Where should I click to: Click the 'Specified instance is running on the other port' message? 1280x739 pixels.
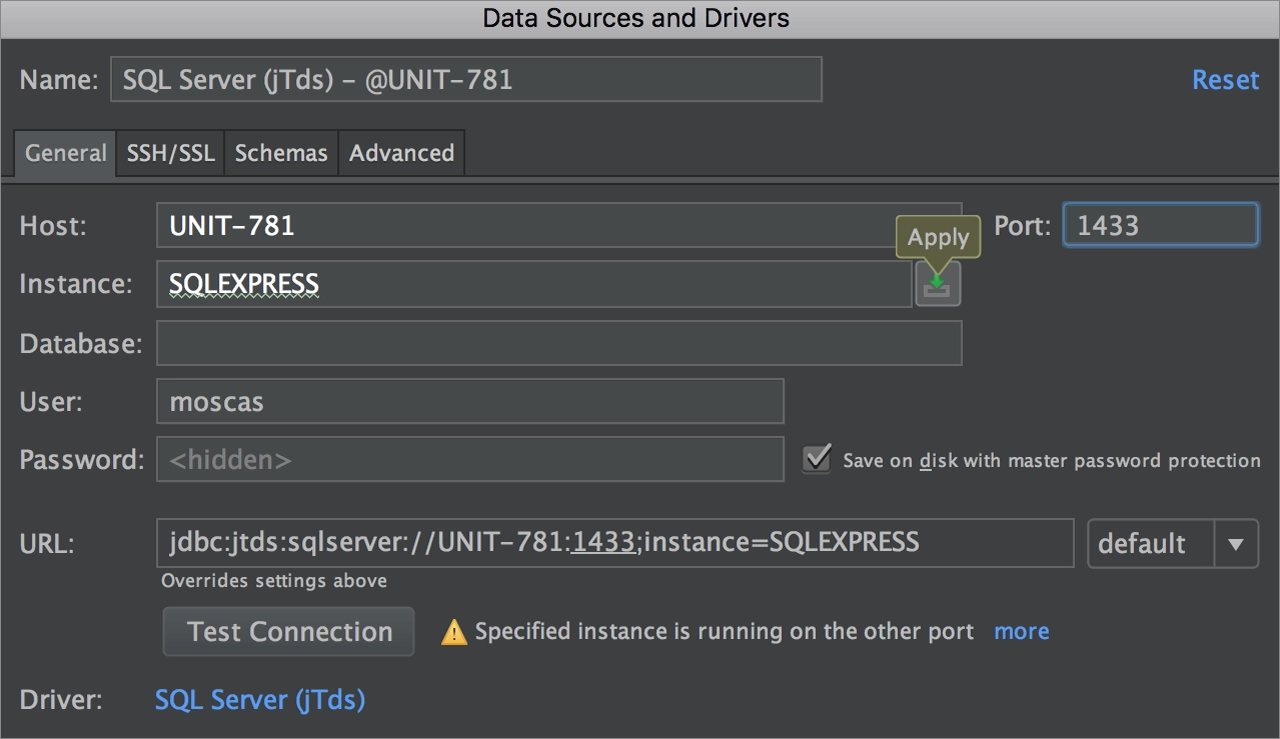point(724,632)
